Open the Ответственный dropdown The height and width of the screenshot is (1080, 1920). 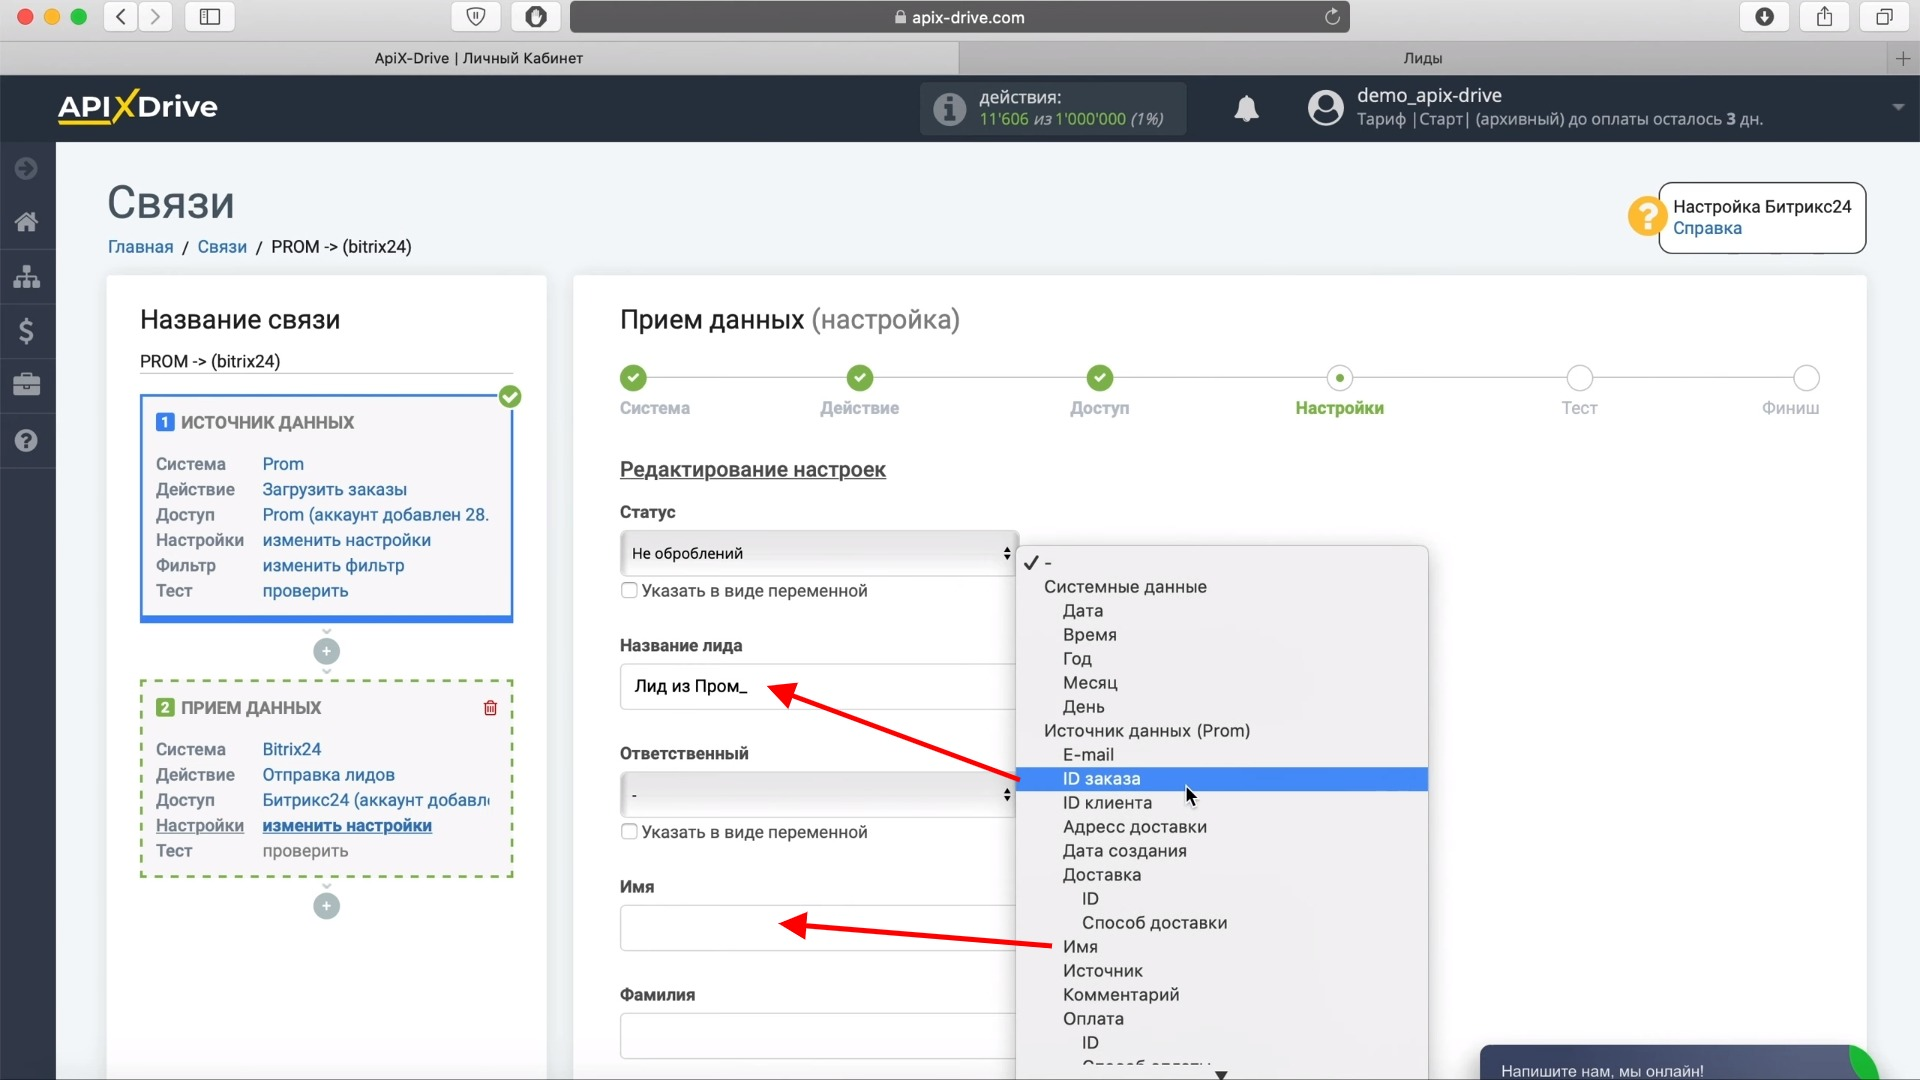pyautogui.click(x=818, y=795)
